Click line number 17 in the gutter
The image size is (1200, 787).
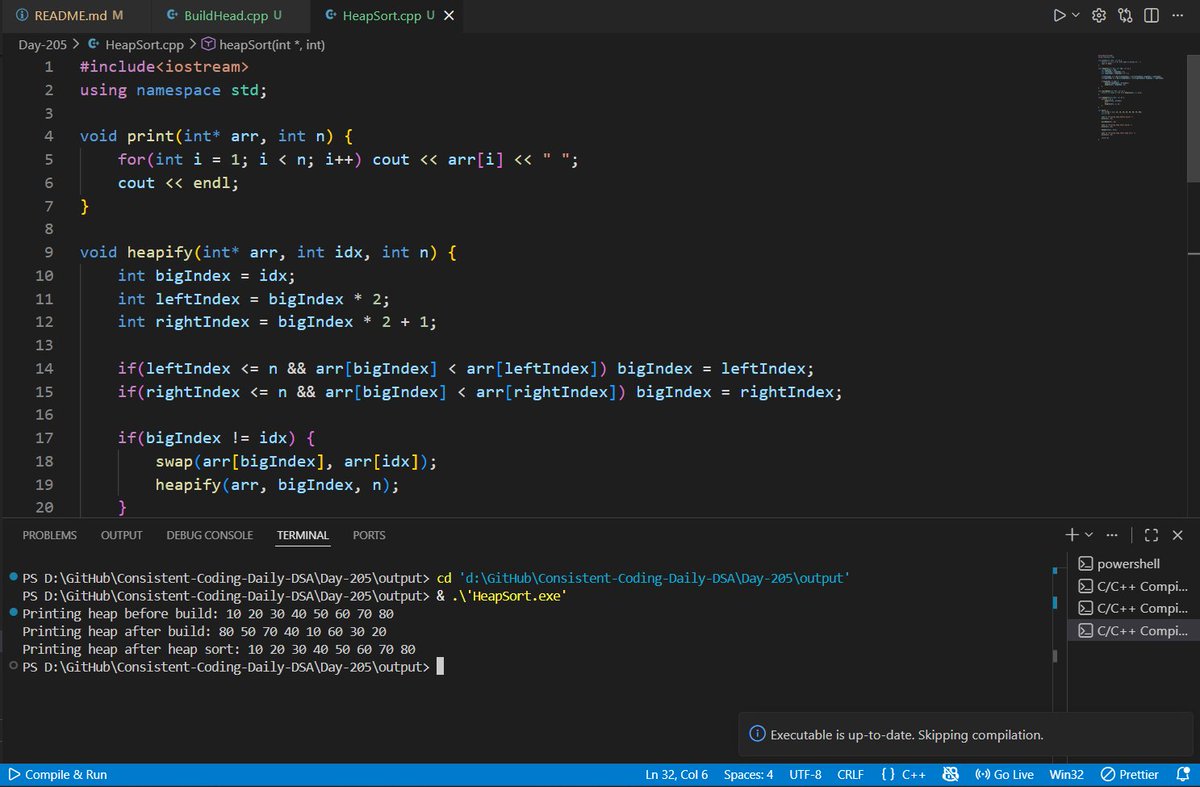(x=44, y=438)
